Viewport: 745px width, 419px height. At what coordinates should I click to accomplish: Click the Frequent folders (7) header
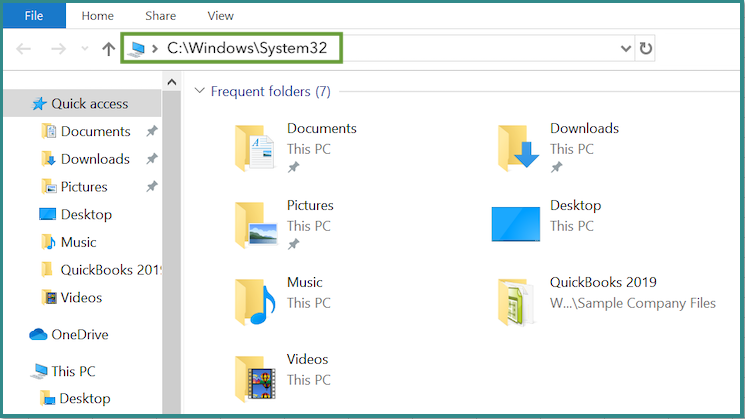271,91
